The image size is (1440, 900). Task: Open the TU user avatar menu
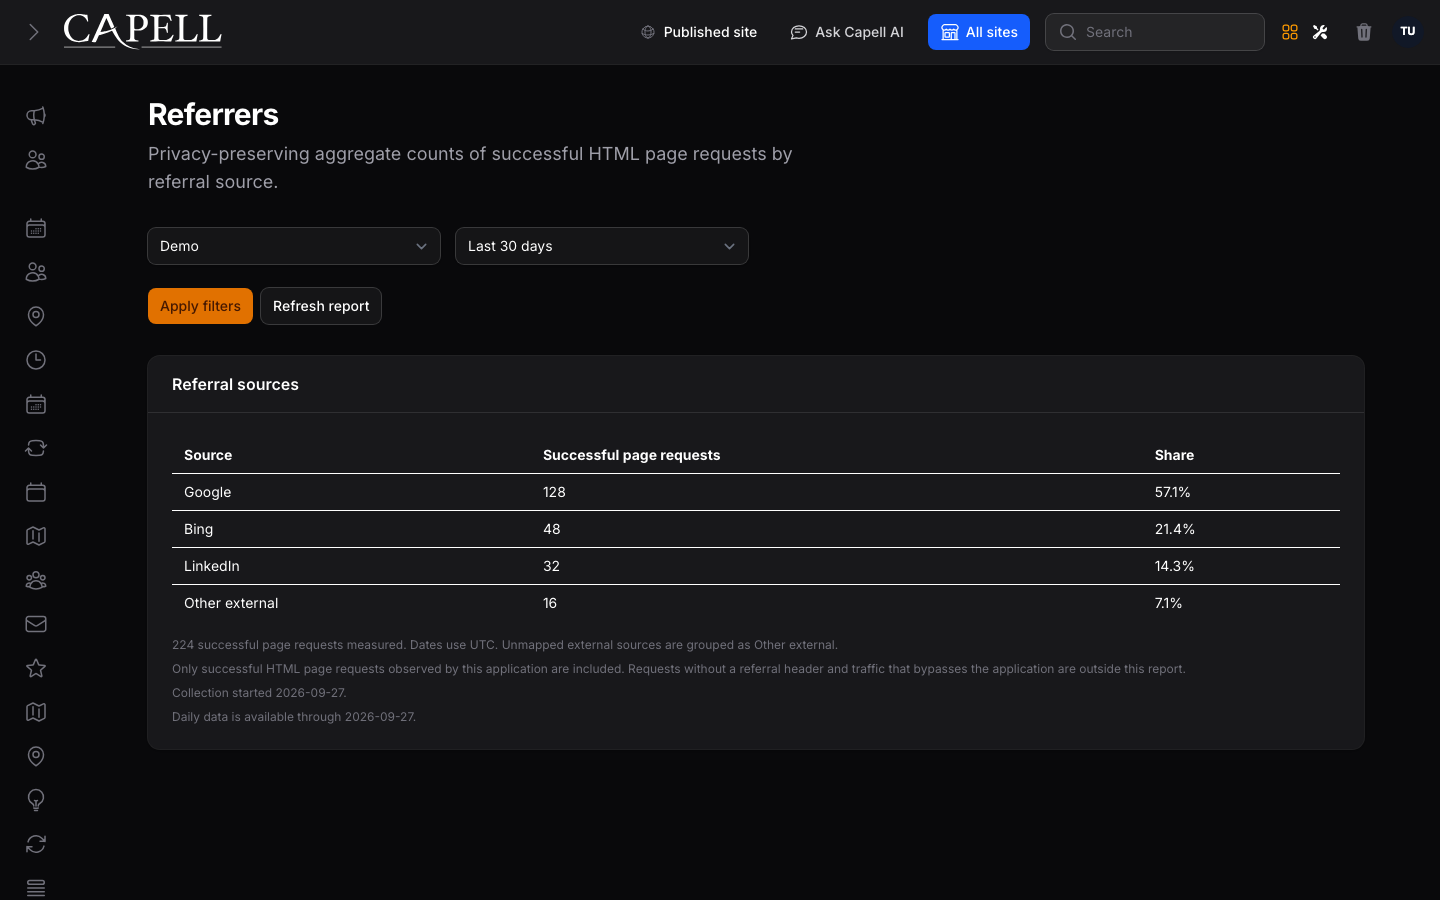point(1408,32)
